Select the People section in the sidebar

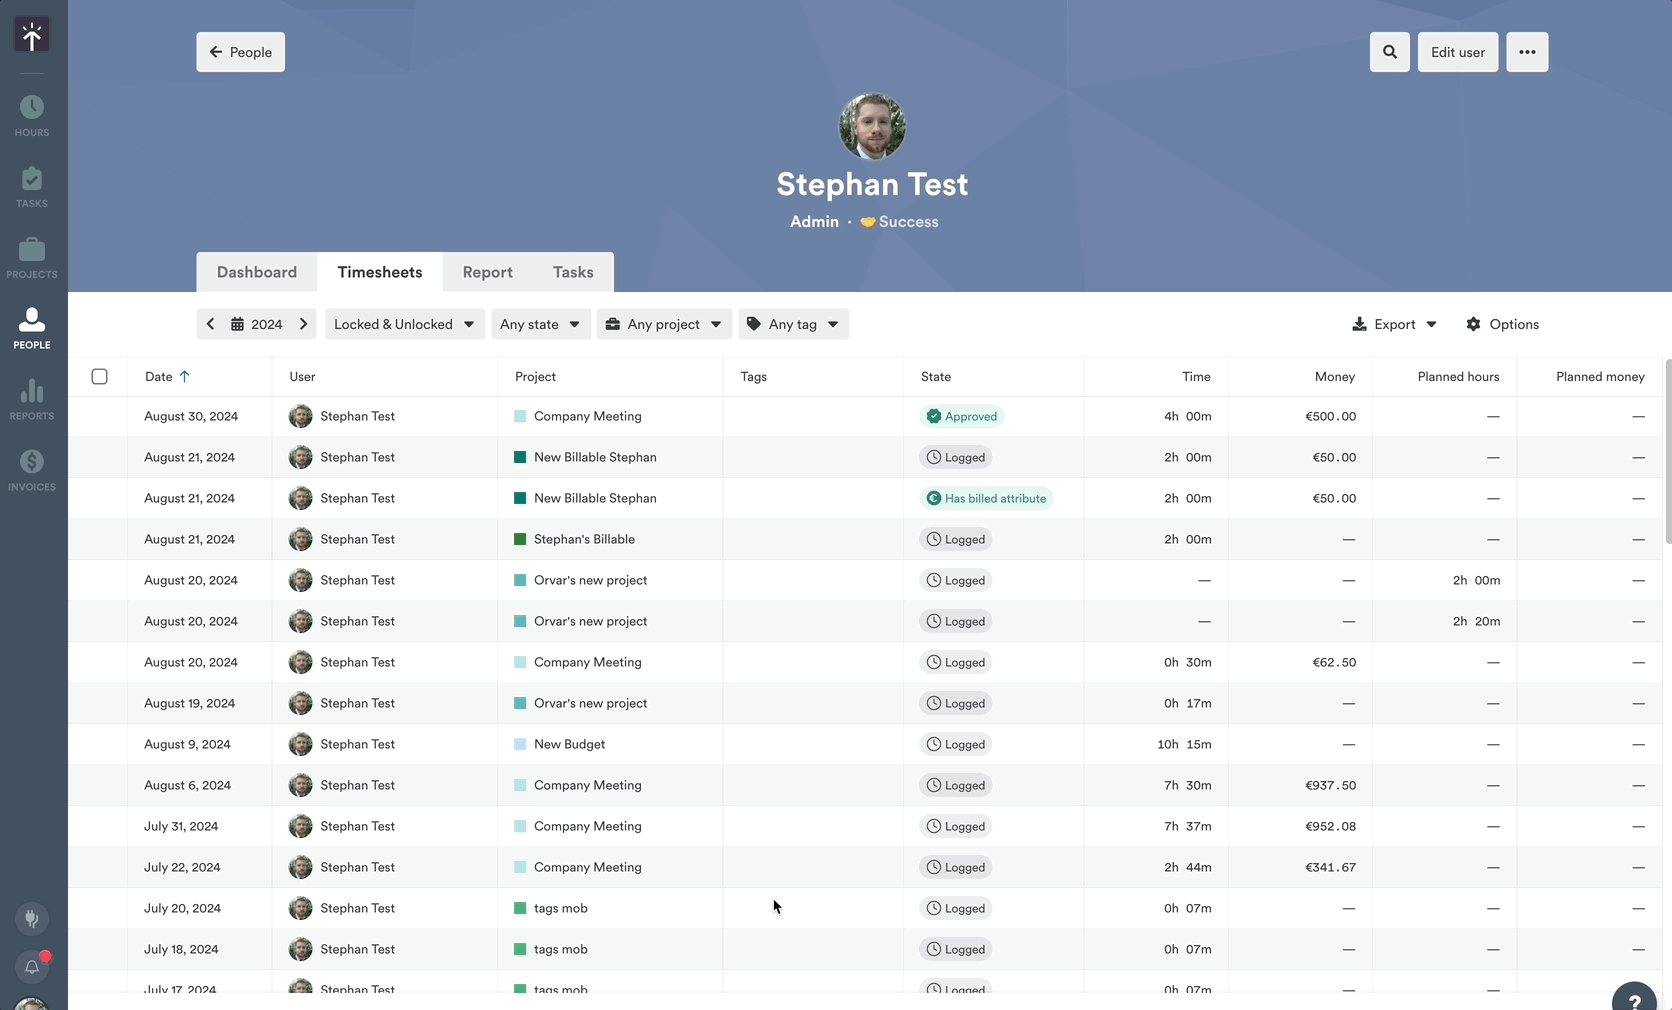click(31, 328)
